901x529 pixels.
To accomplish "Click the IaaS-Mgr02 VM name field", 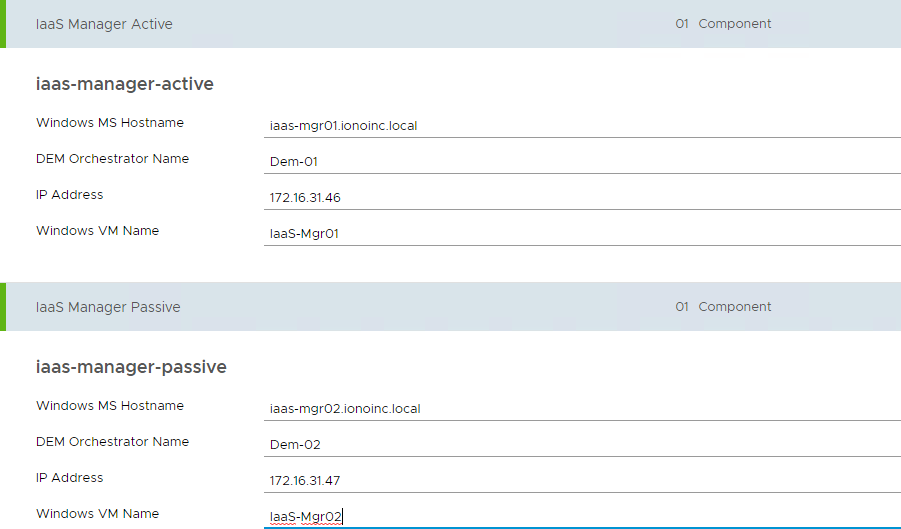I will (x=580, y=517).
